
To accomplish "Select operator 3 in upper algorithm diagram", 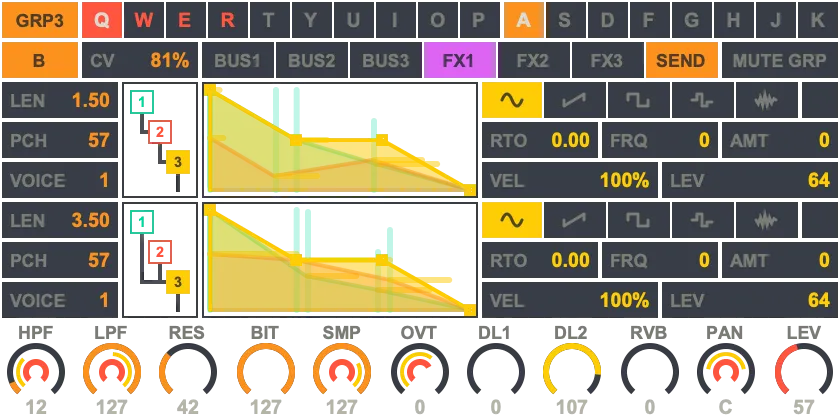I will pos(178,162).
